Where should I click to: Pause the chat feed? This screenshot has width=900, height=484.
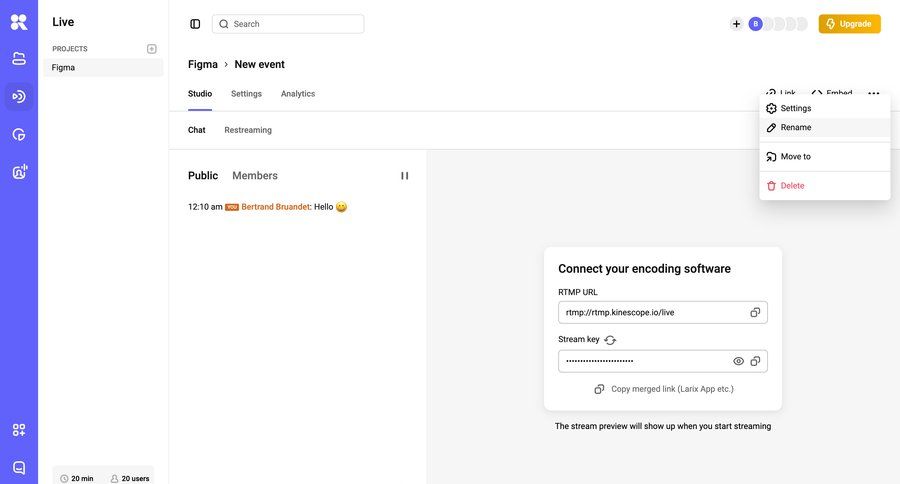point(405,176)
